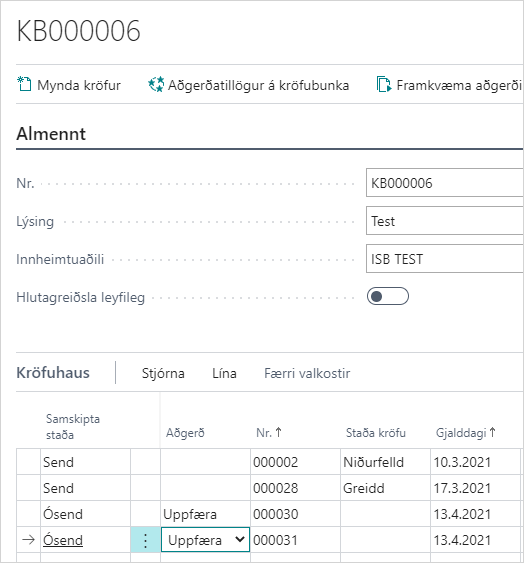524x563 pixels.
Task: Click the Greidd status cell
Action: pos(385,488)
